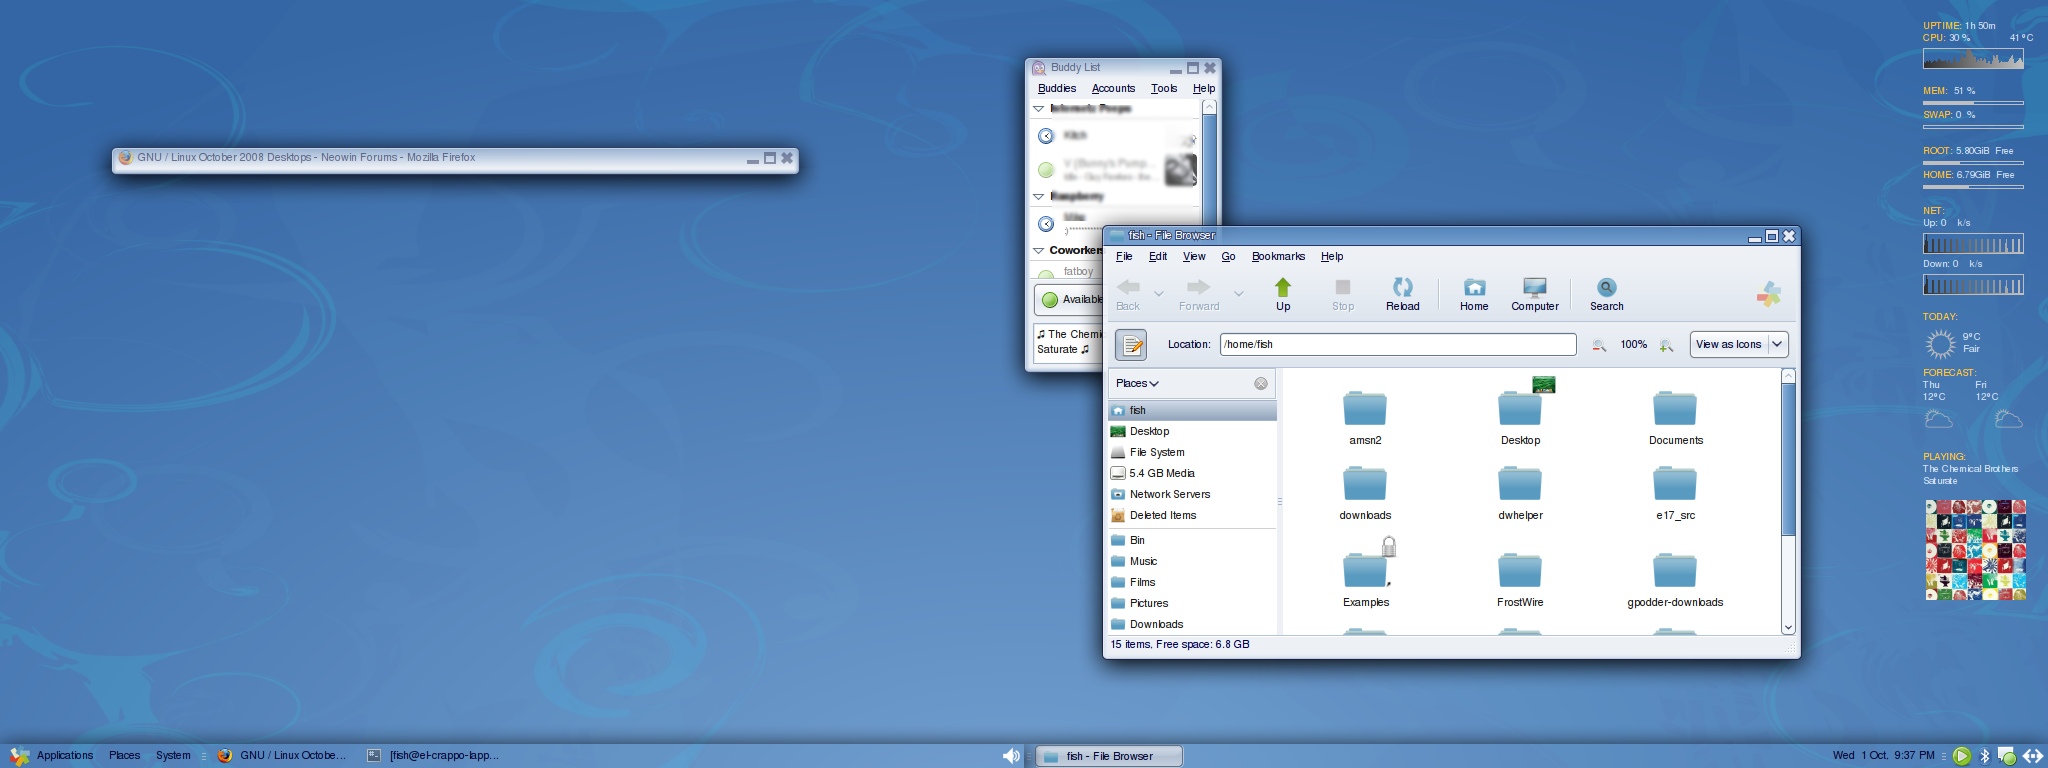Open the Applications menu in panel

[64, 756]
